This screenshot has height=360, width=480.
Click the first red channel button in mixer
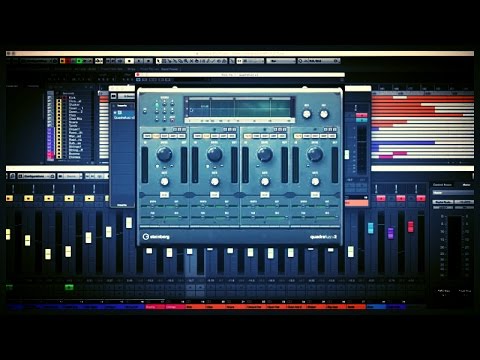381,198
